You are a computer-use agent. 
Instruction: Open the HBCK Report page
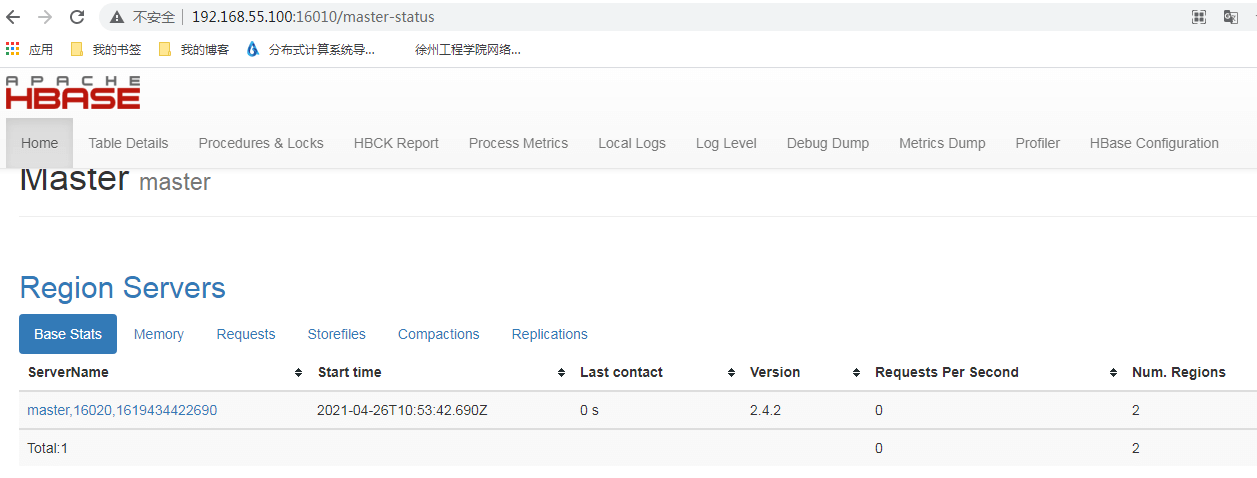tap(396, 143)
